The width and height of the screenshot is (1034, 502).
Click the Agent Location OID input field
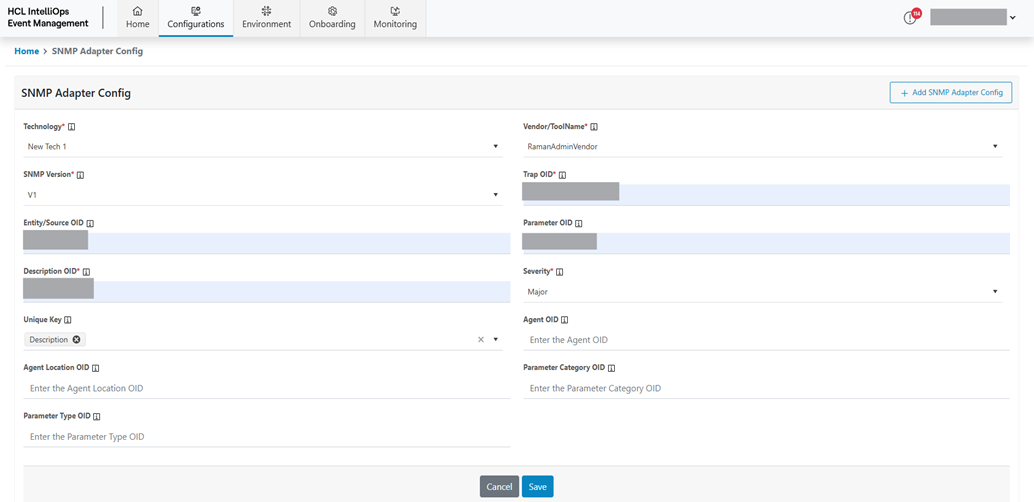click(x=266, y=389)
